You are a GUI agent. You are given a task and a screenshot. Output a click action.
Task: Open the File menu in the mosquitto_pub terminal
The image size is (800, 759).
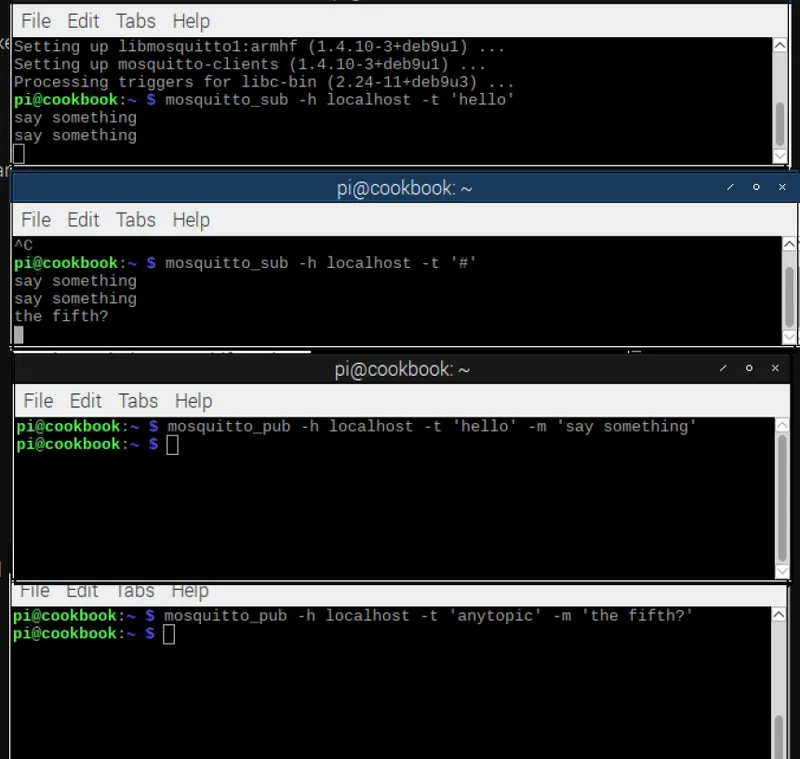point(37,400)
